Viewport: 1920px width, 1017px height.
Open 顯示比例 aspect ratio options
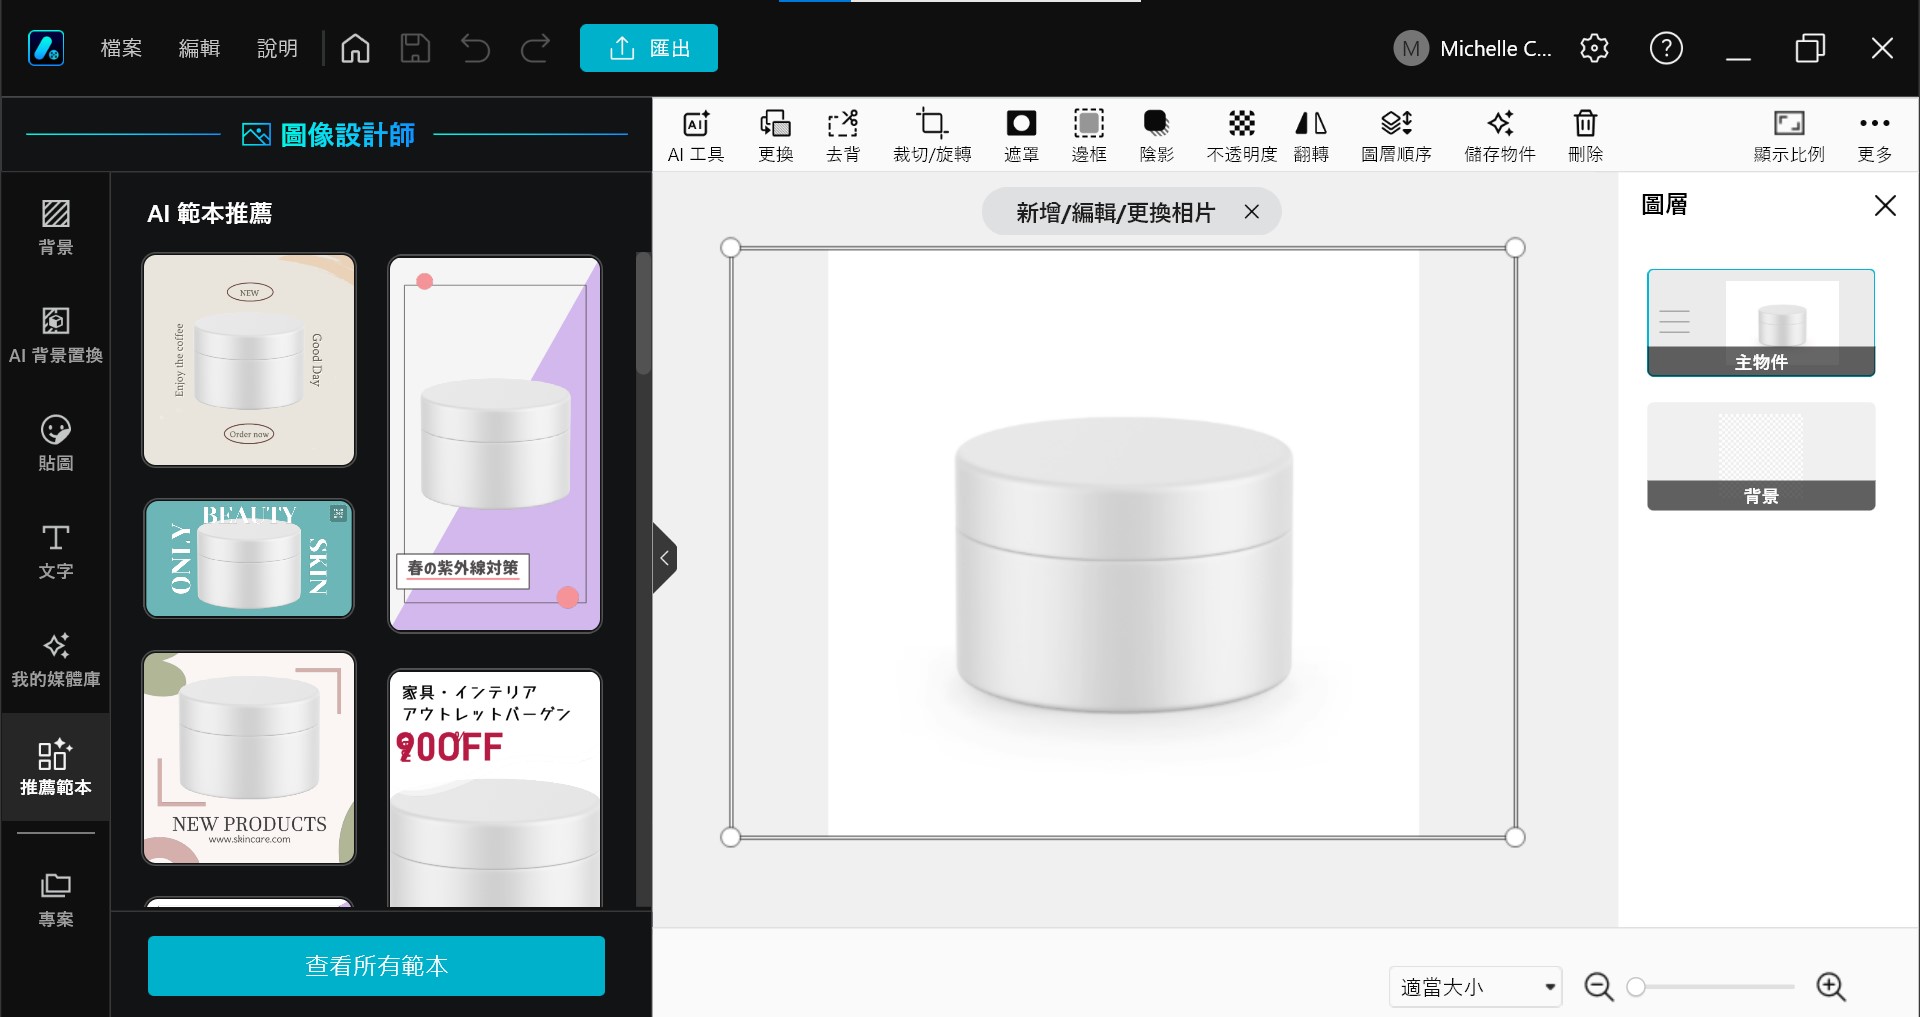[1789, 136]
